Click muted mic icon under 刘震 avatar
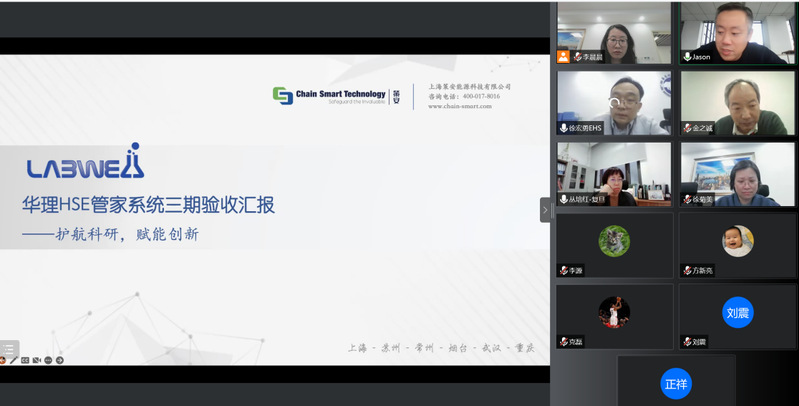799x406 pixels. pos(687,342)
